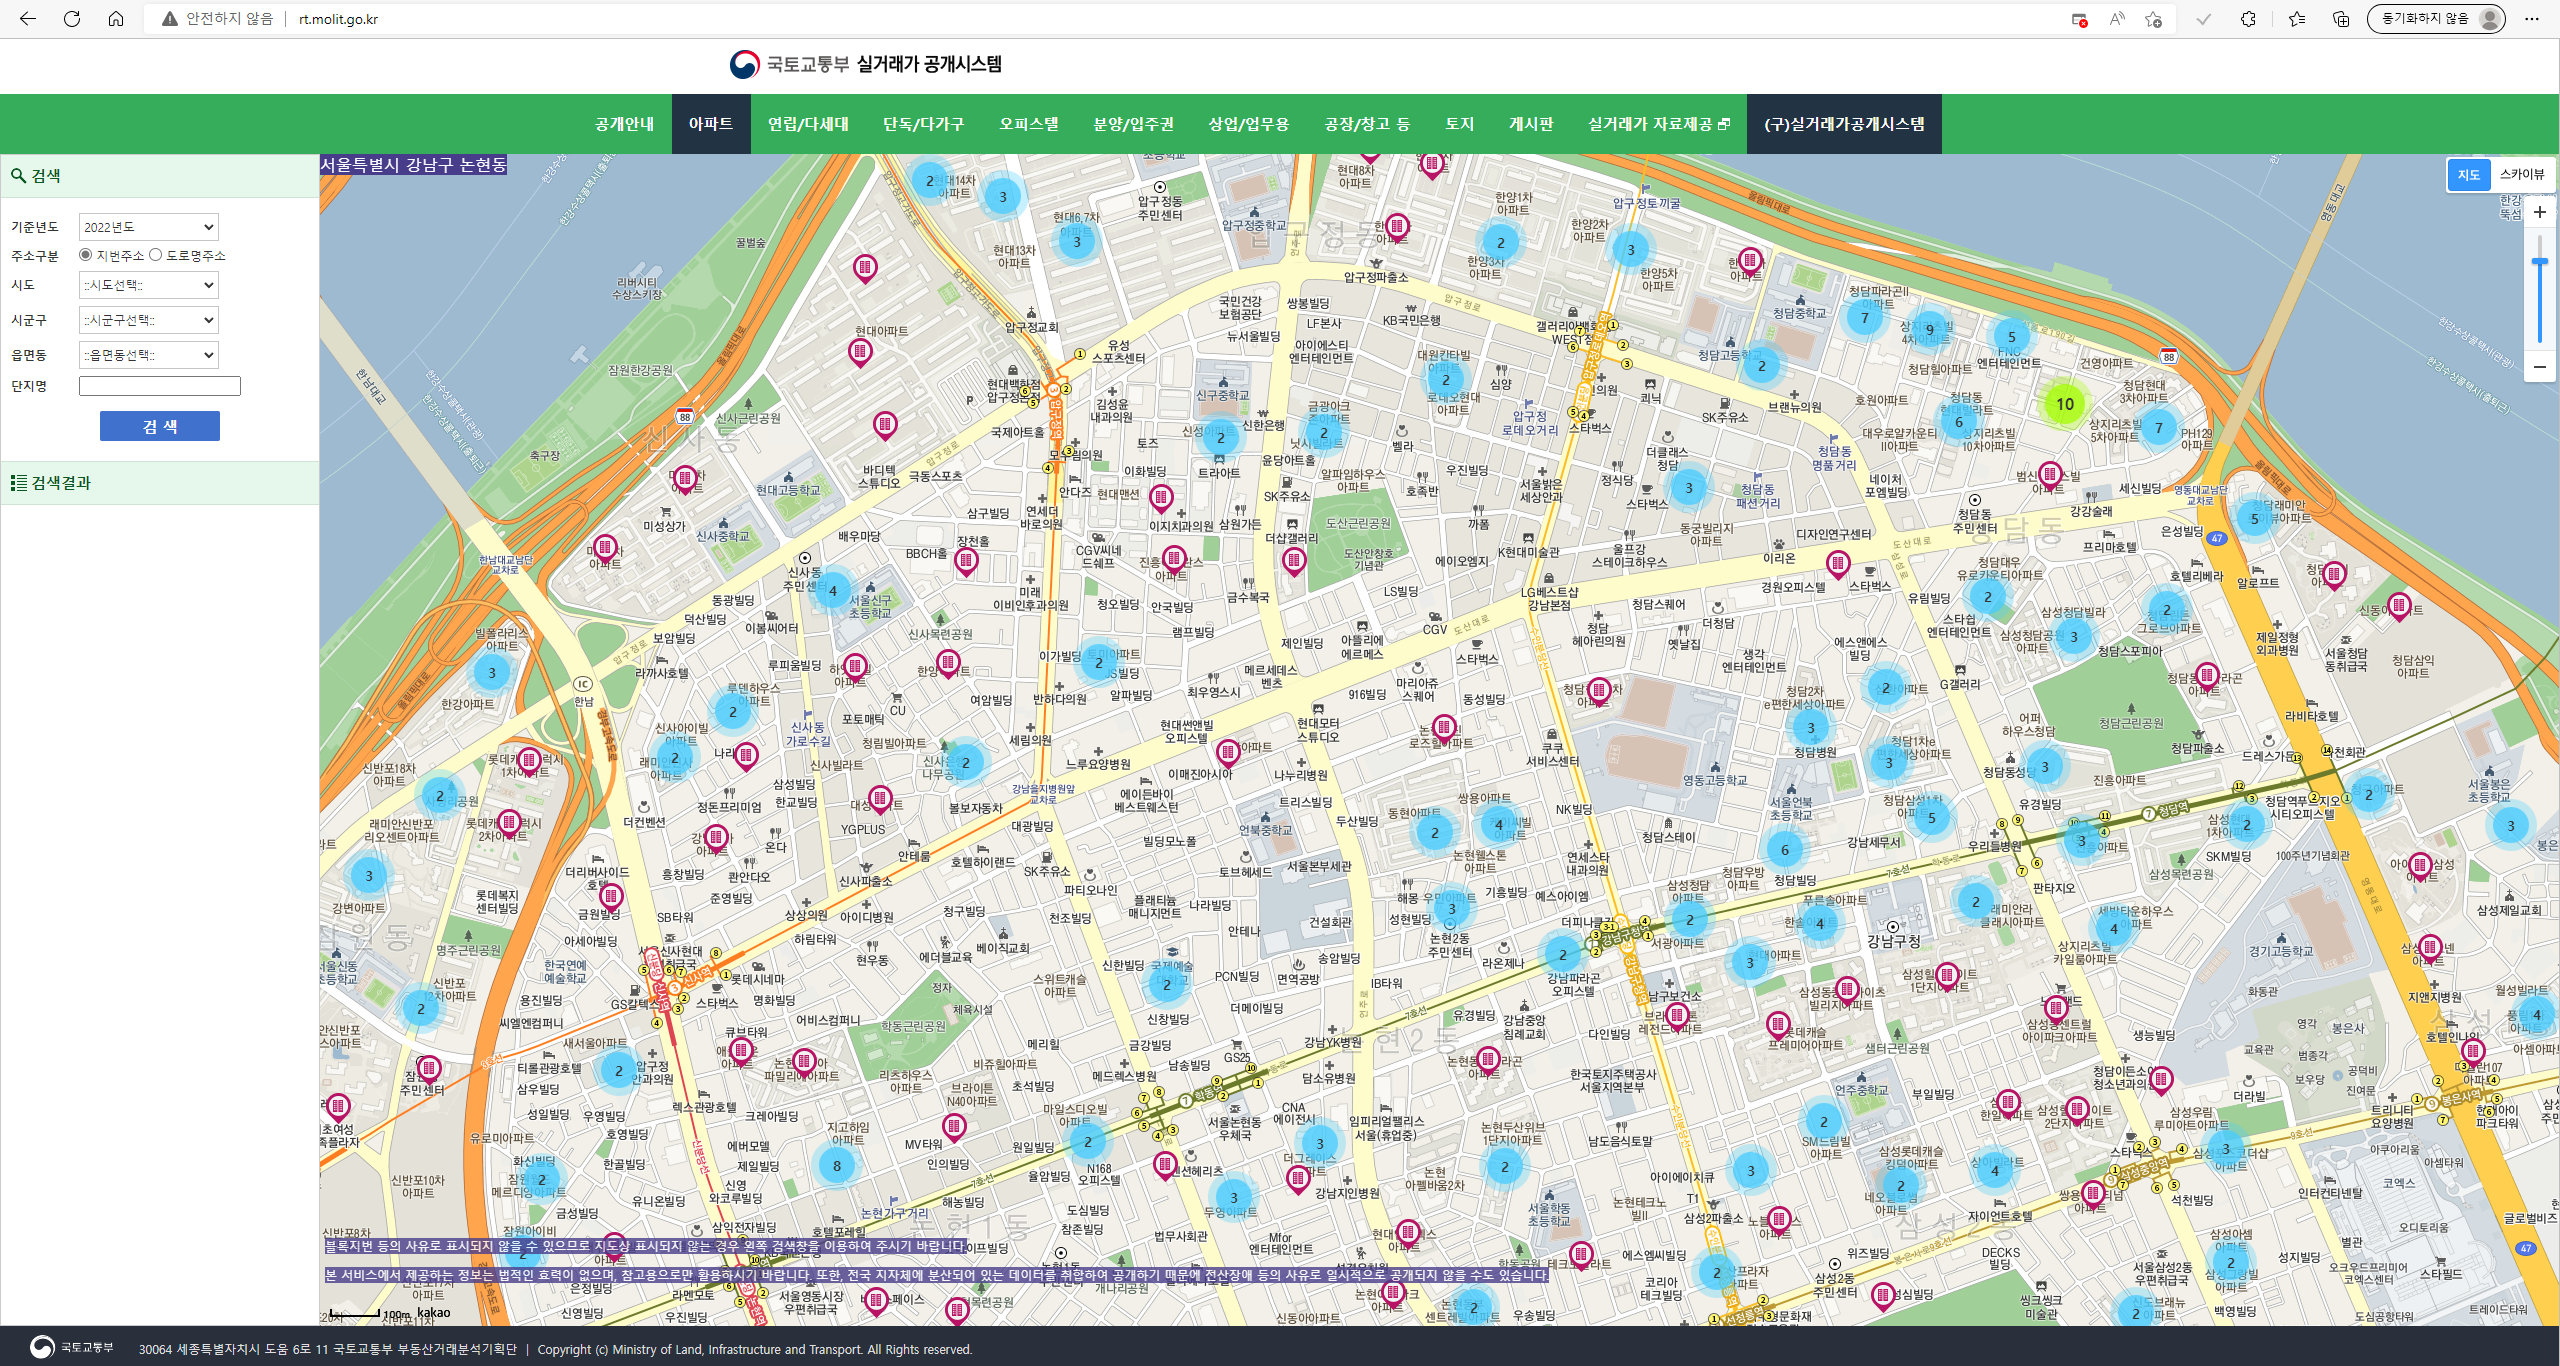Open browser favorites star icon
The height and width of the screenshot is (1366, 2560).
pyautogui.click(x=2296, y=19)
